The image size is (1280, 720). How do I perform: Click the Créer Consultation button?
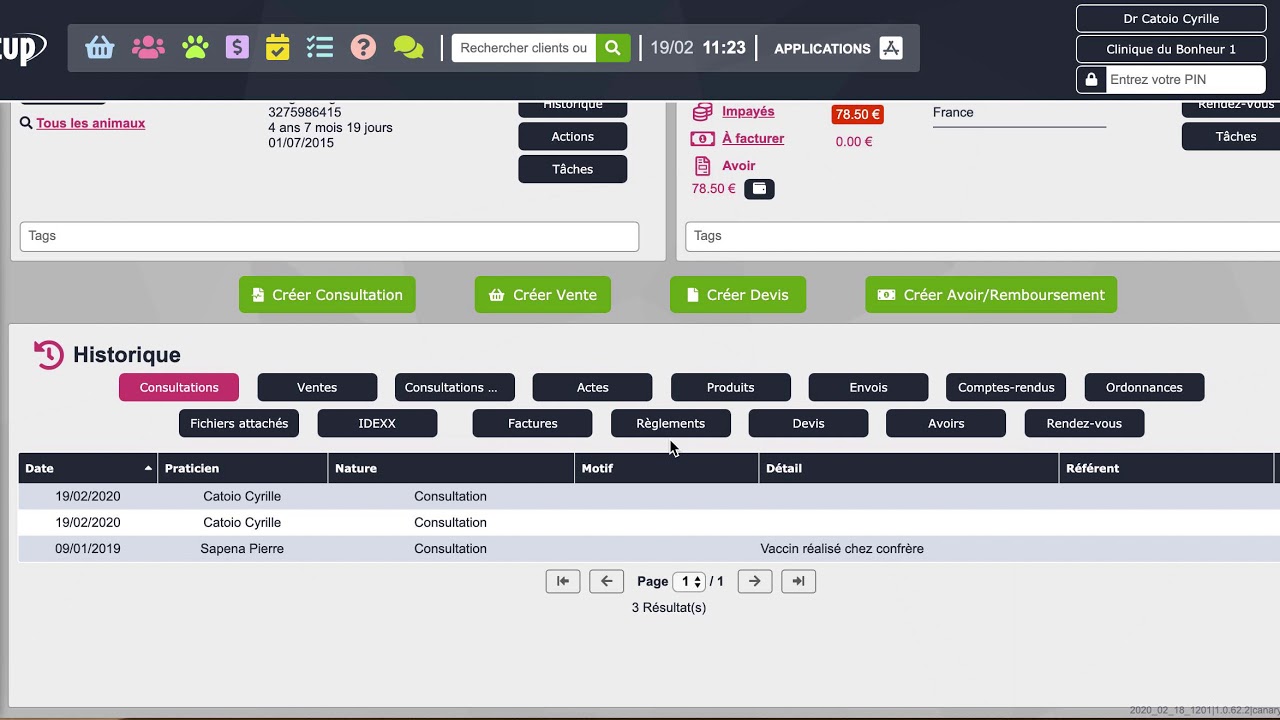coord(327,295)
